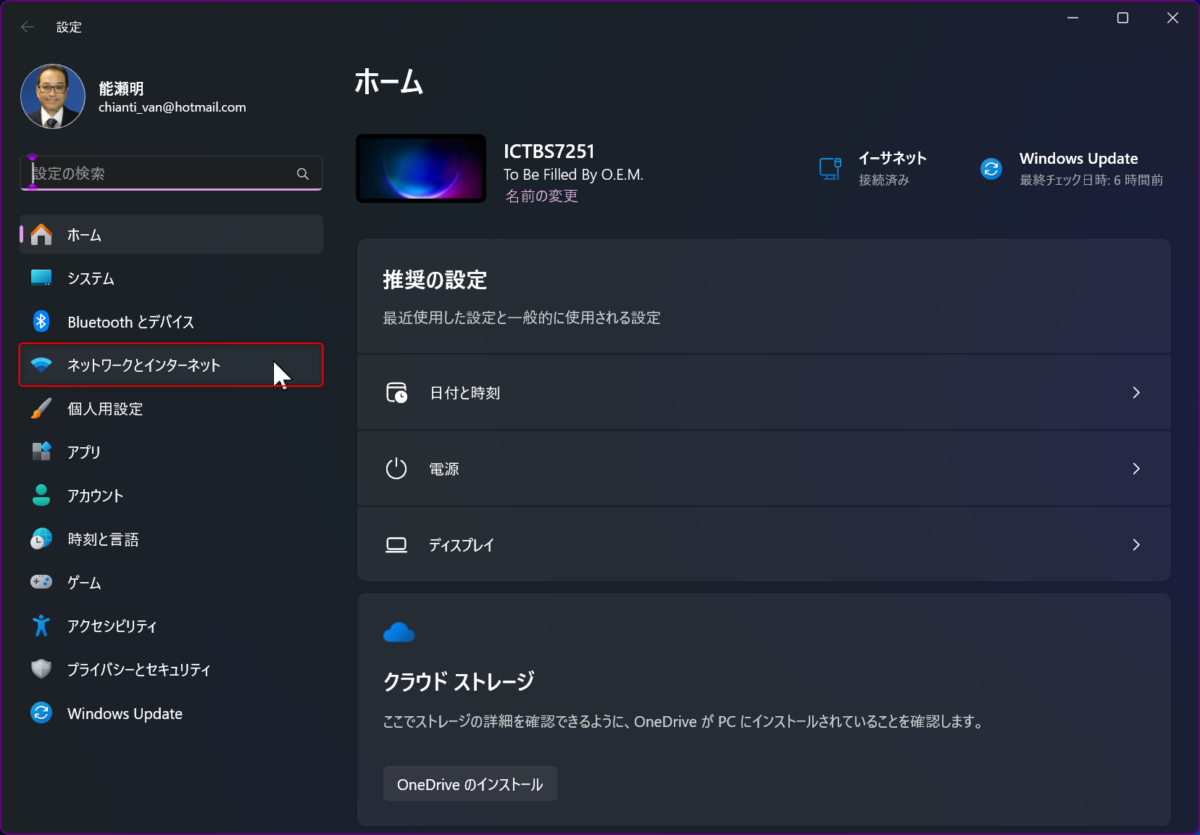Viewport: 1200px width, 835px height.
Task: Click the chianti_van@hotmail.com address
Action: coord(172,107)
